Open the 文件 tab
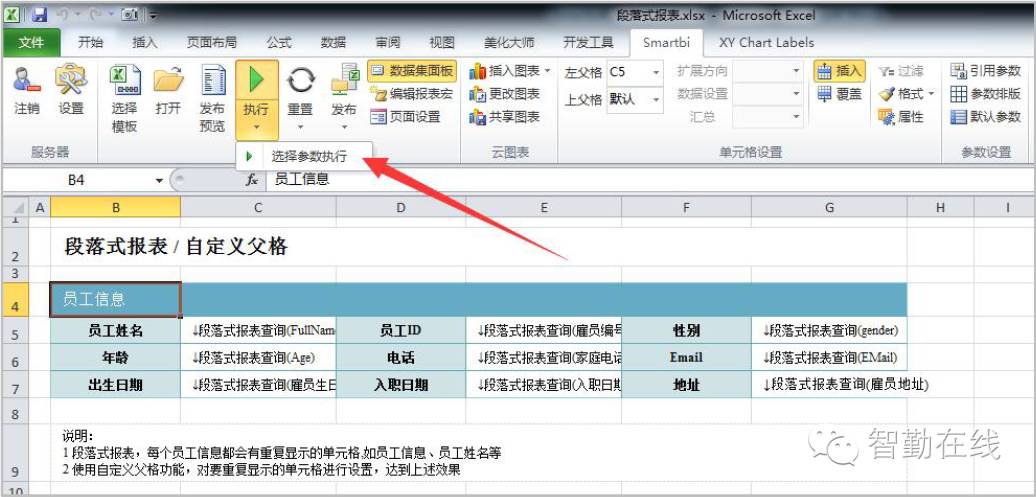The image size is (1036, 497). (x=31, y=42)
